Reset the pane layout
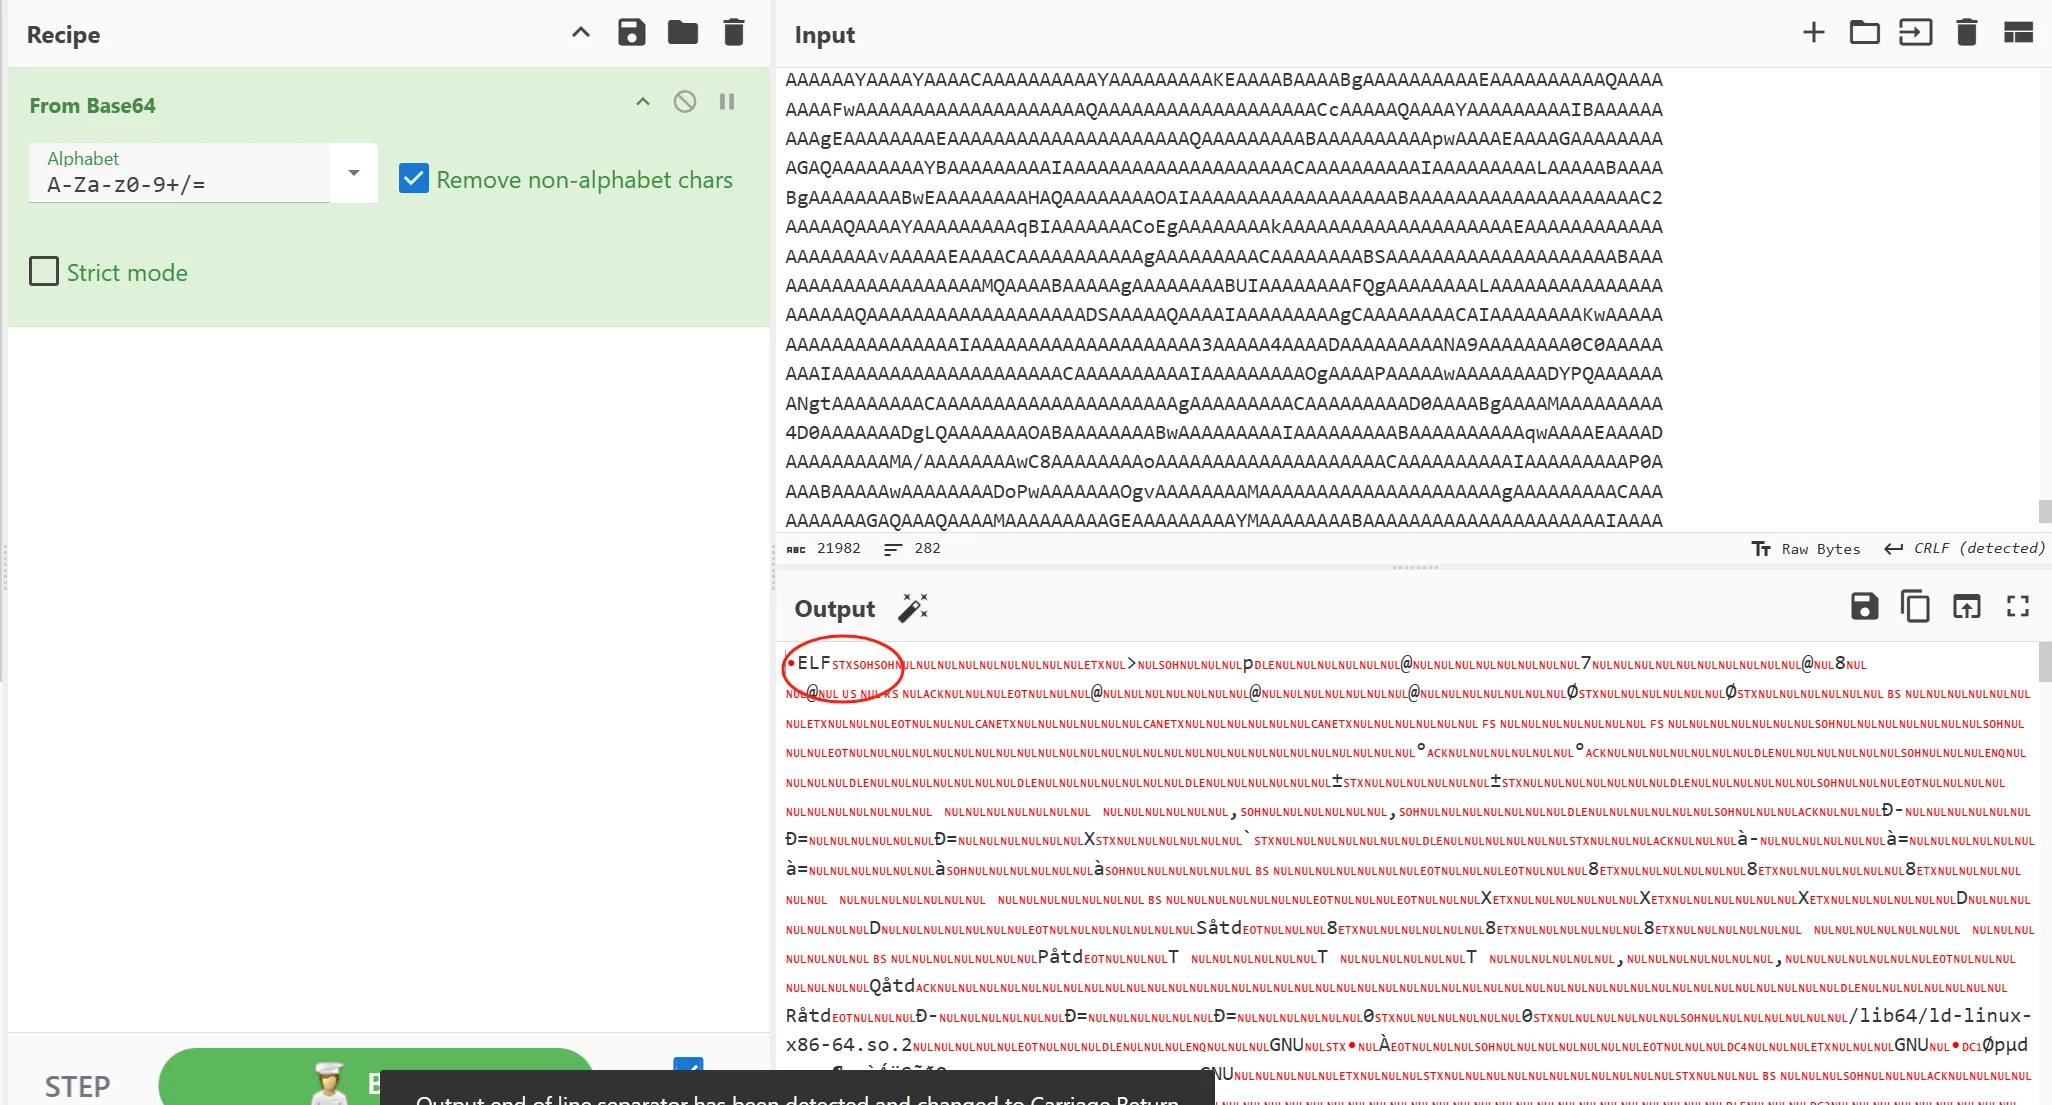This screenshot has width=2052, height=1105. (x=2018, y=33)
